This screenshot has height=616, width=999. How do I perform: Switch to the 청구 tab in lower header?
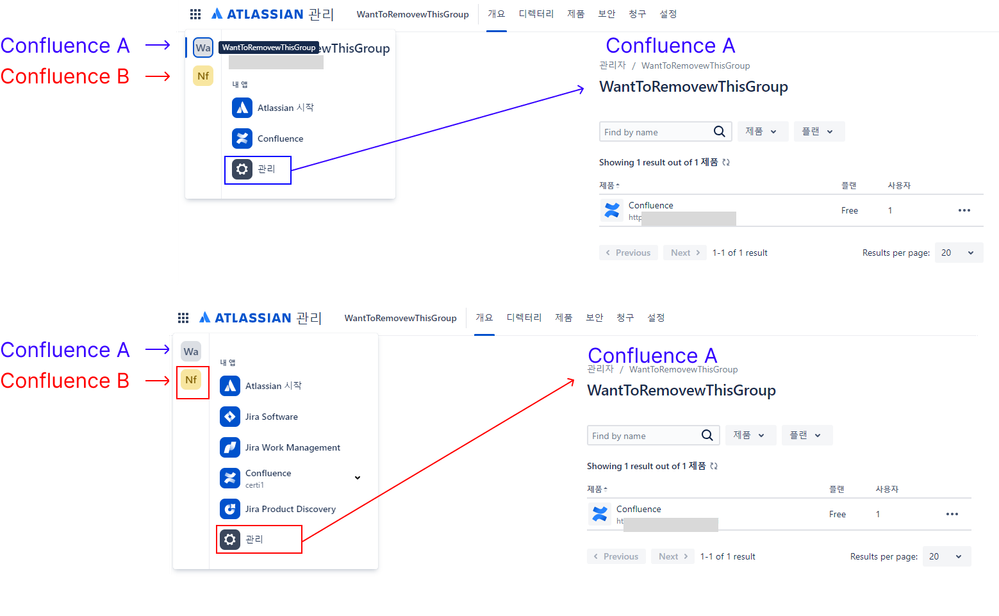point(625,318)
